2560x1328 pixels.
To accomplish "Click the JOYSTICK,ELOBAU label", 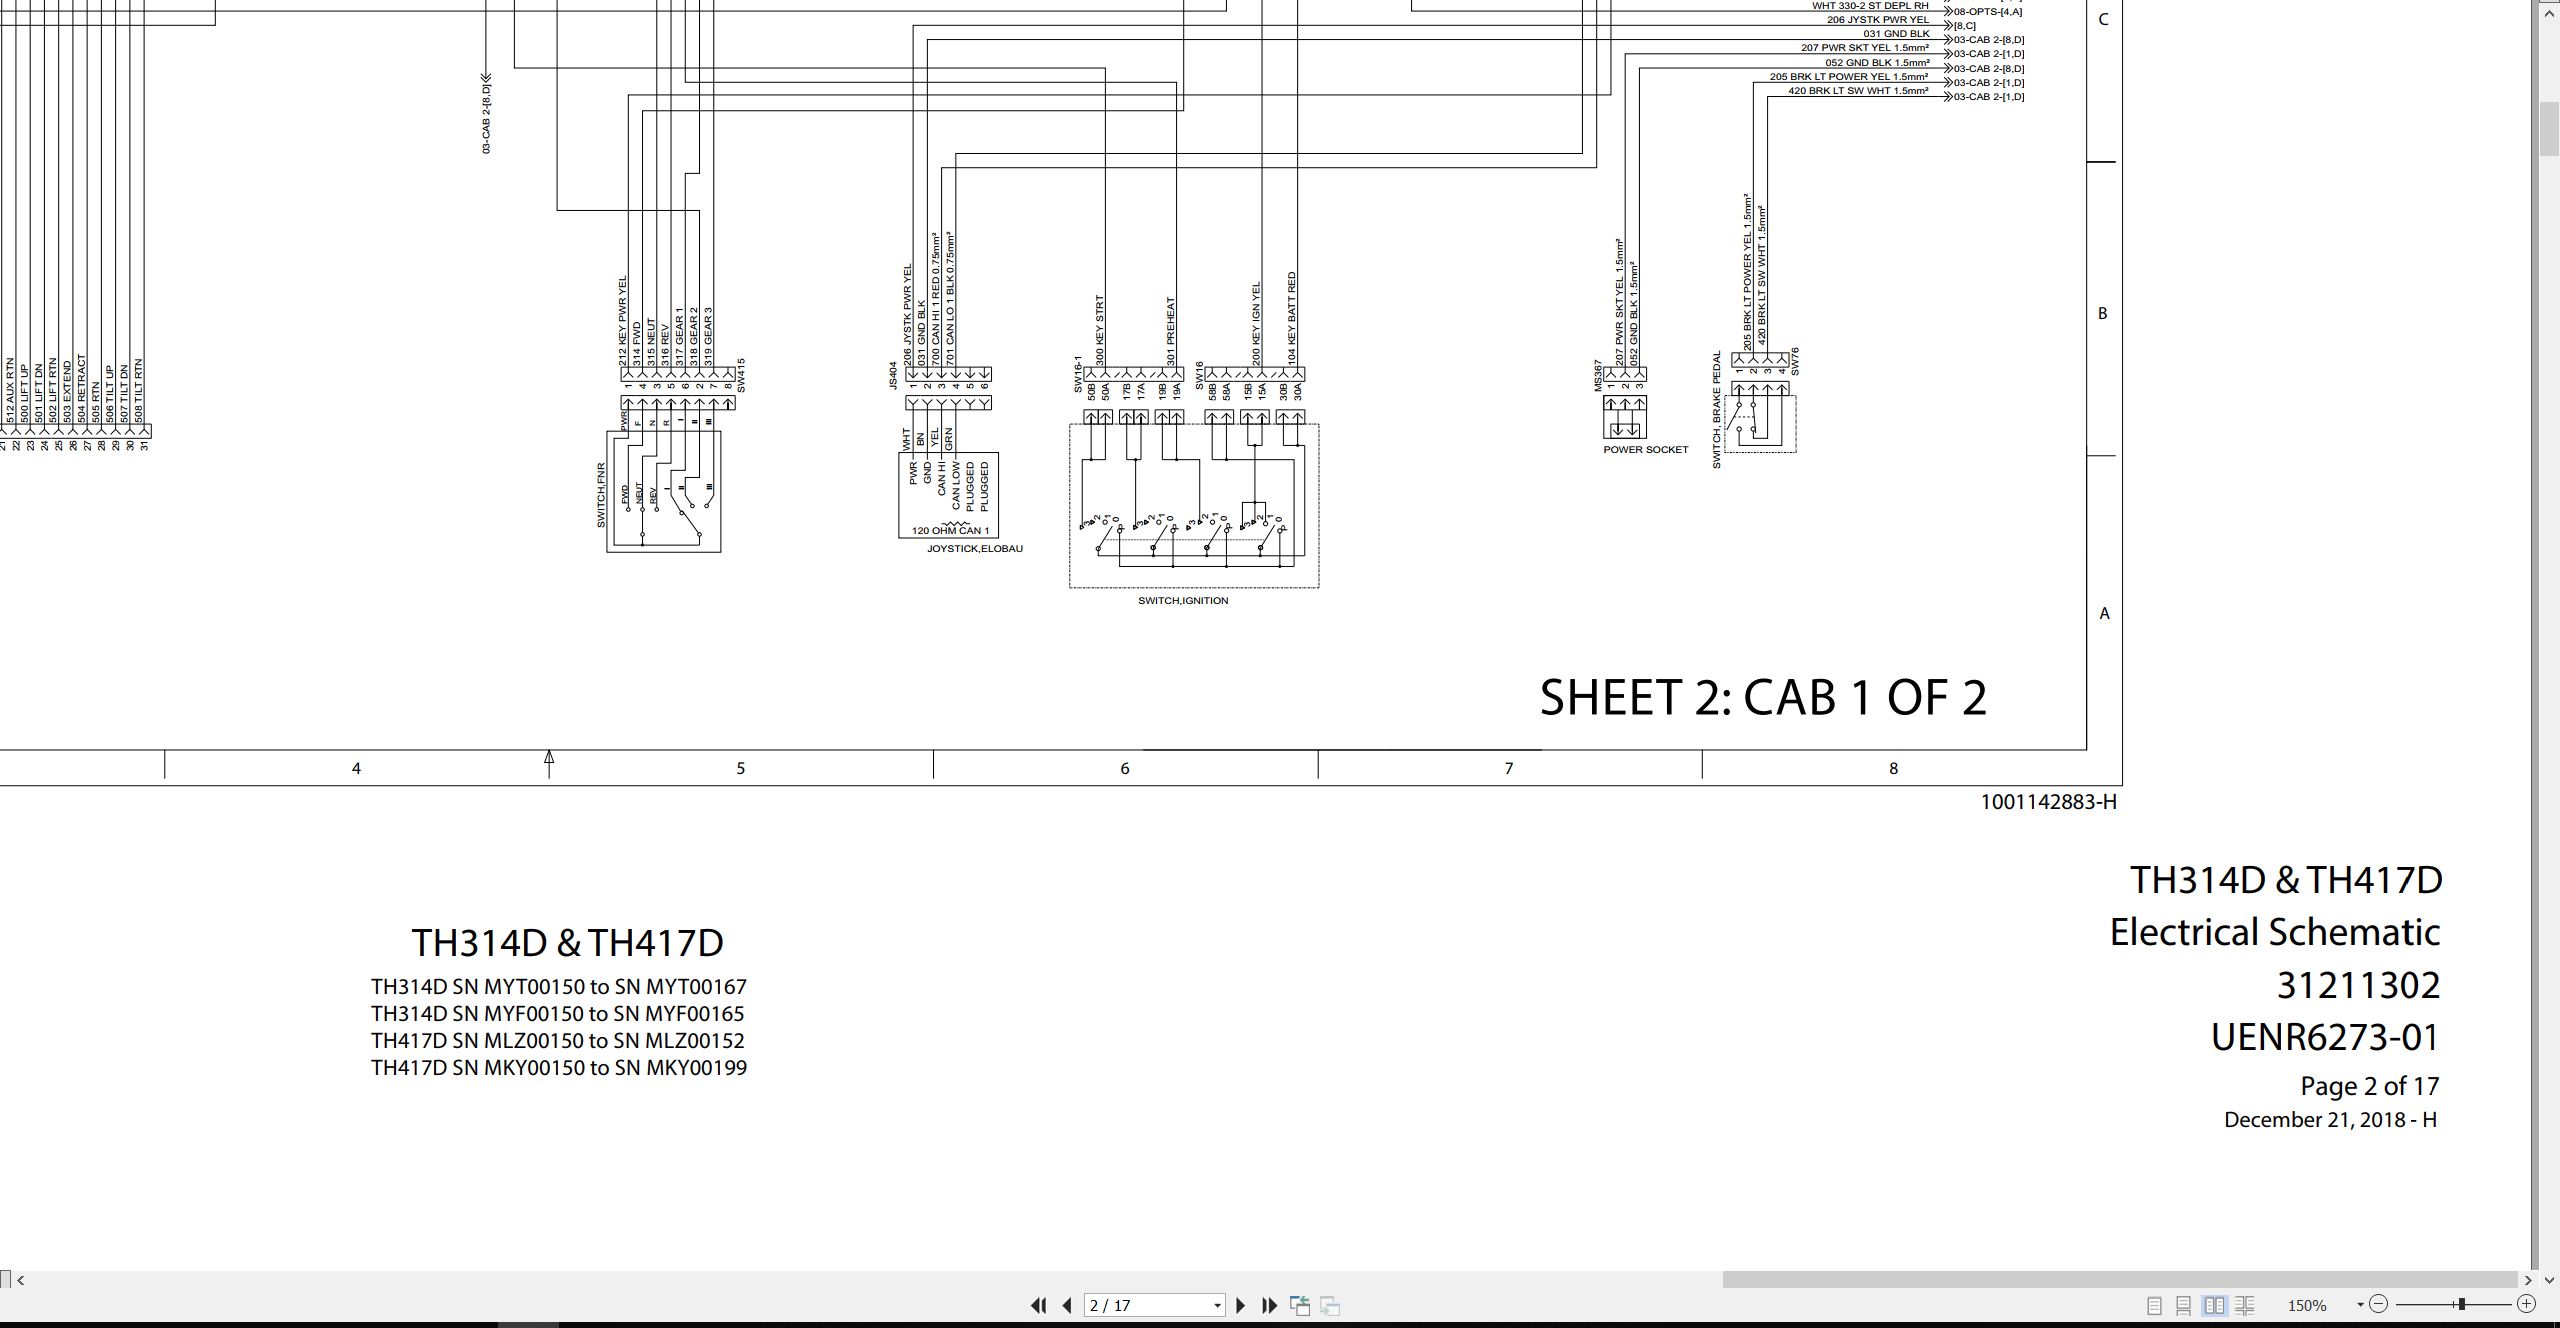I will (975, 549).
